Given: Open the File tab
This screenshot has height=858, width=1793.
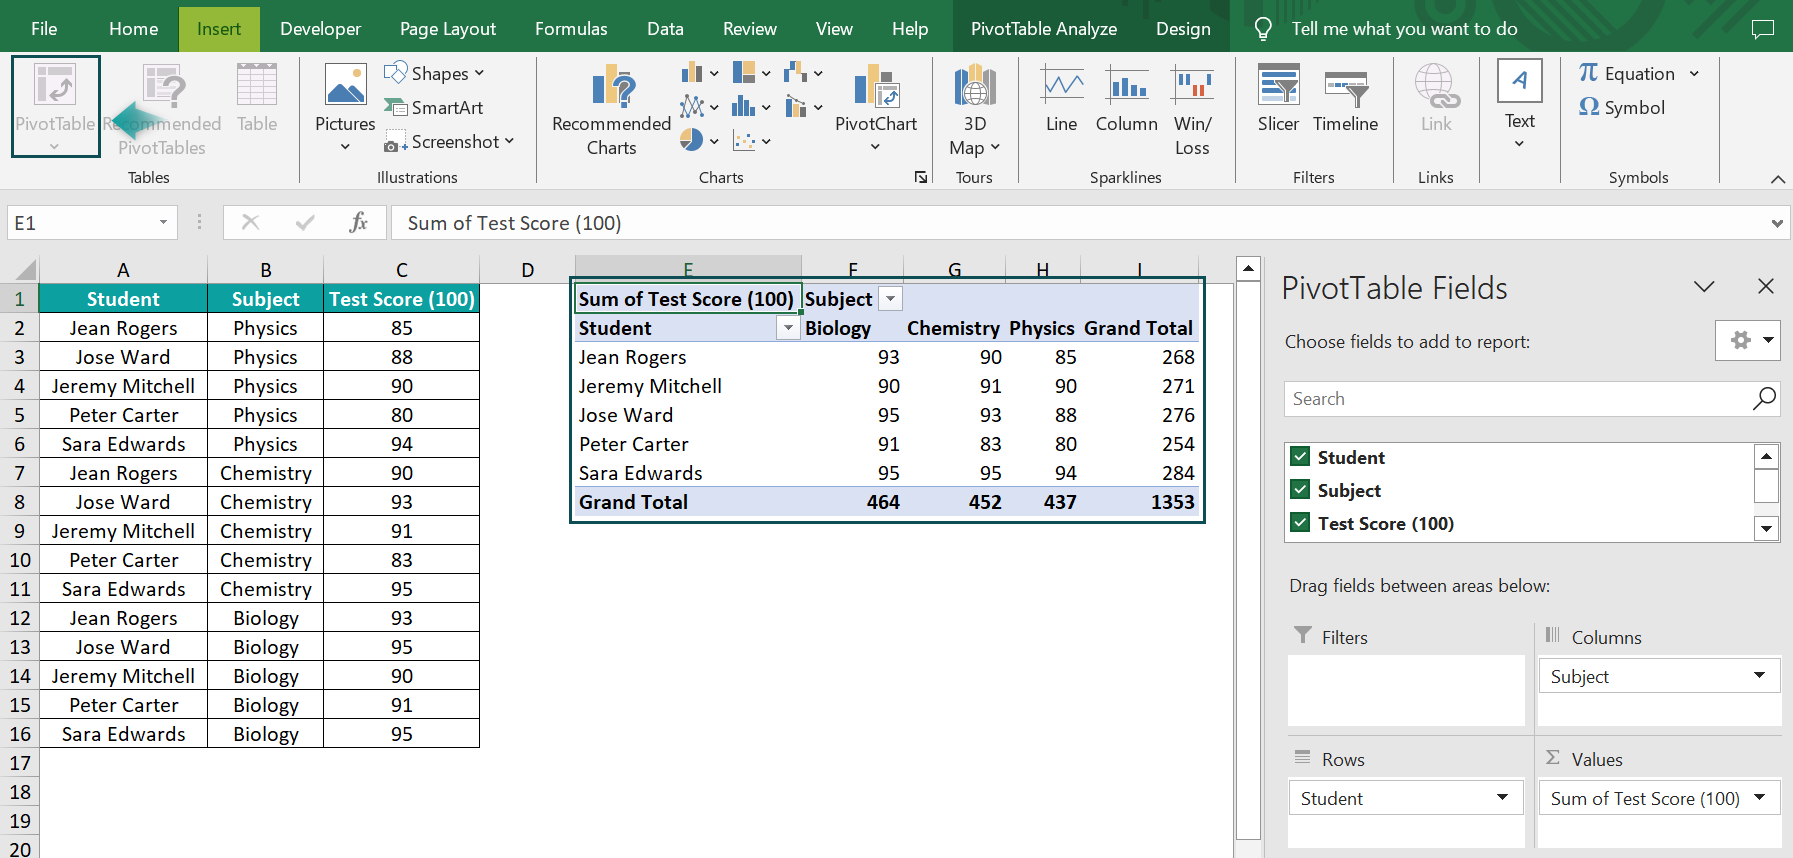Looking at the screenshot, I should (44, 29).
